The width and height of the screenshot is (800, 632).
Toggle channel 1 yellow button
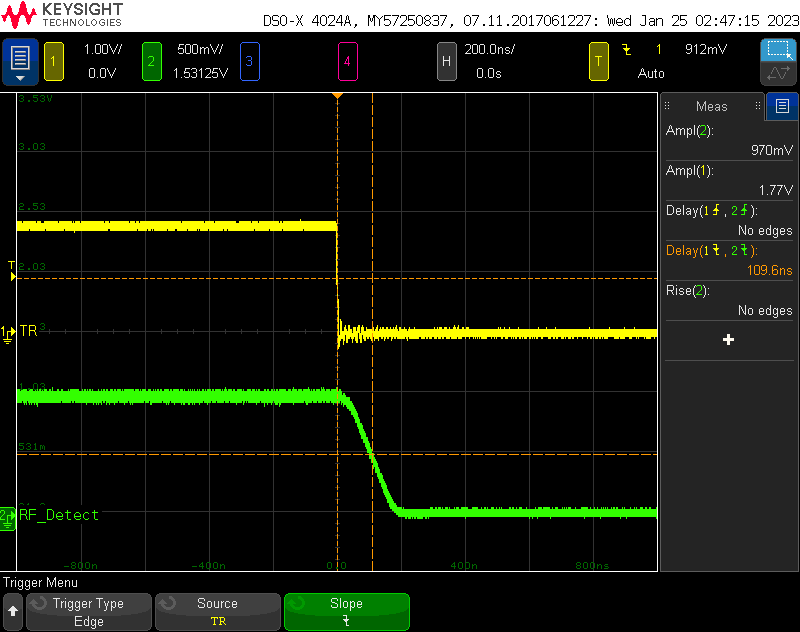click(x=54, y=62)
